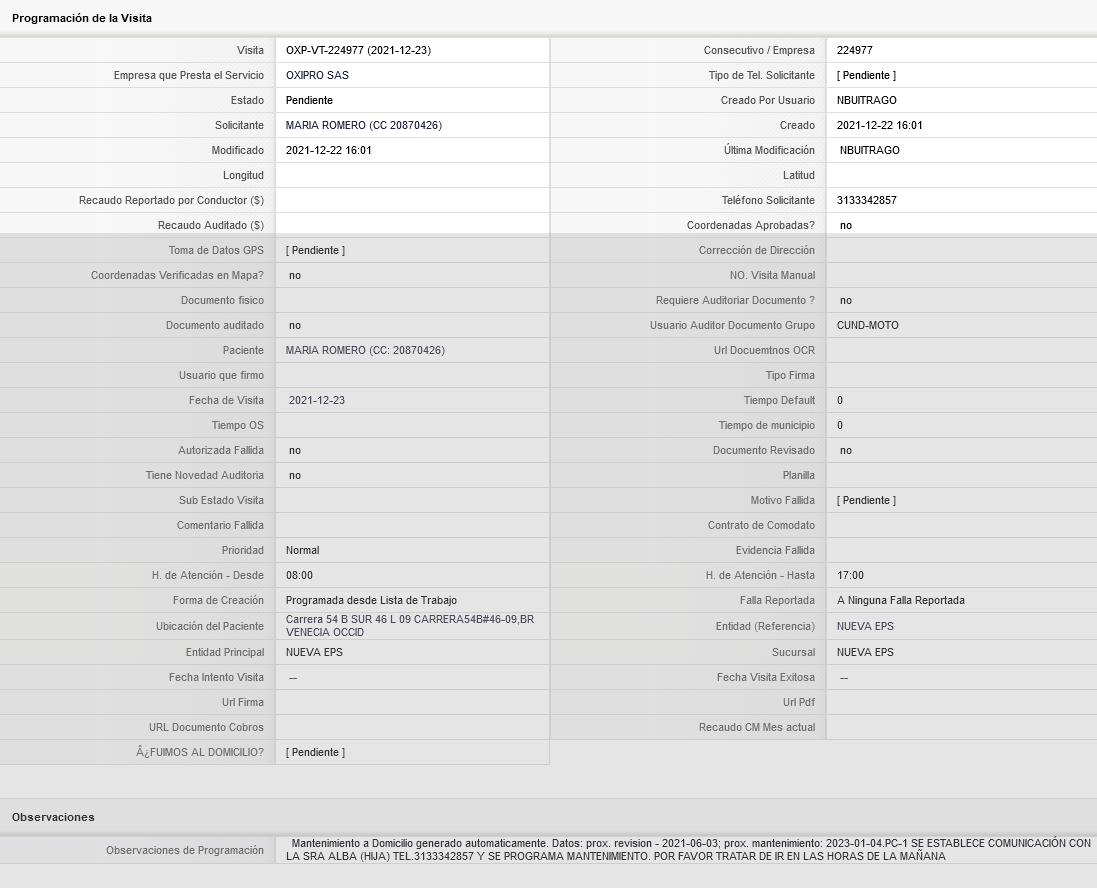Click the Toma de Datos GPS Pendiente value

315,251
